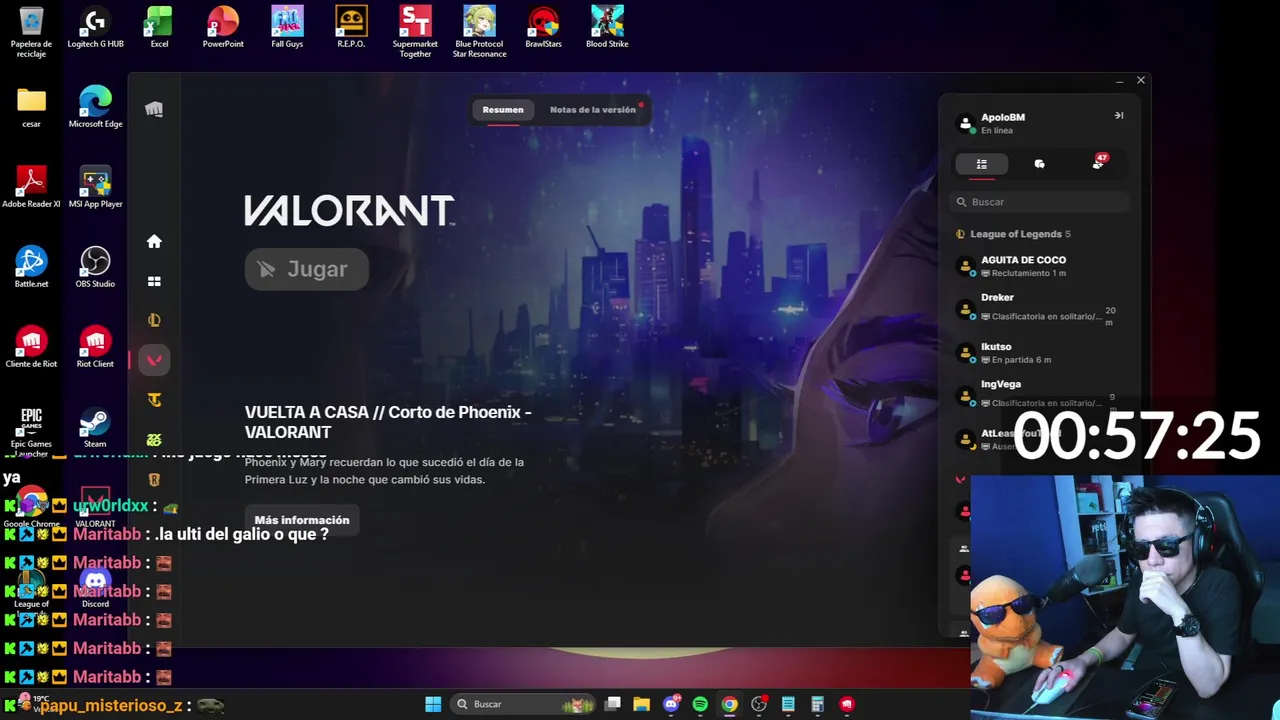Open Blue Protocol Star Resonance shortcut
Screen dimensions: 1280x720
479,32
